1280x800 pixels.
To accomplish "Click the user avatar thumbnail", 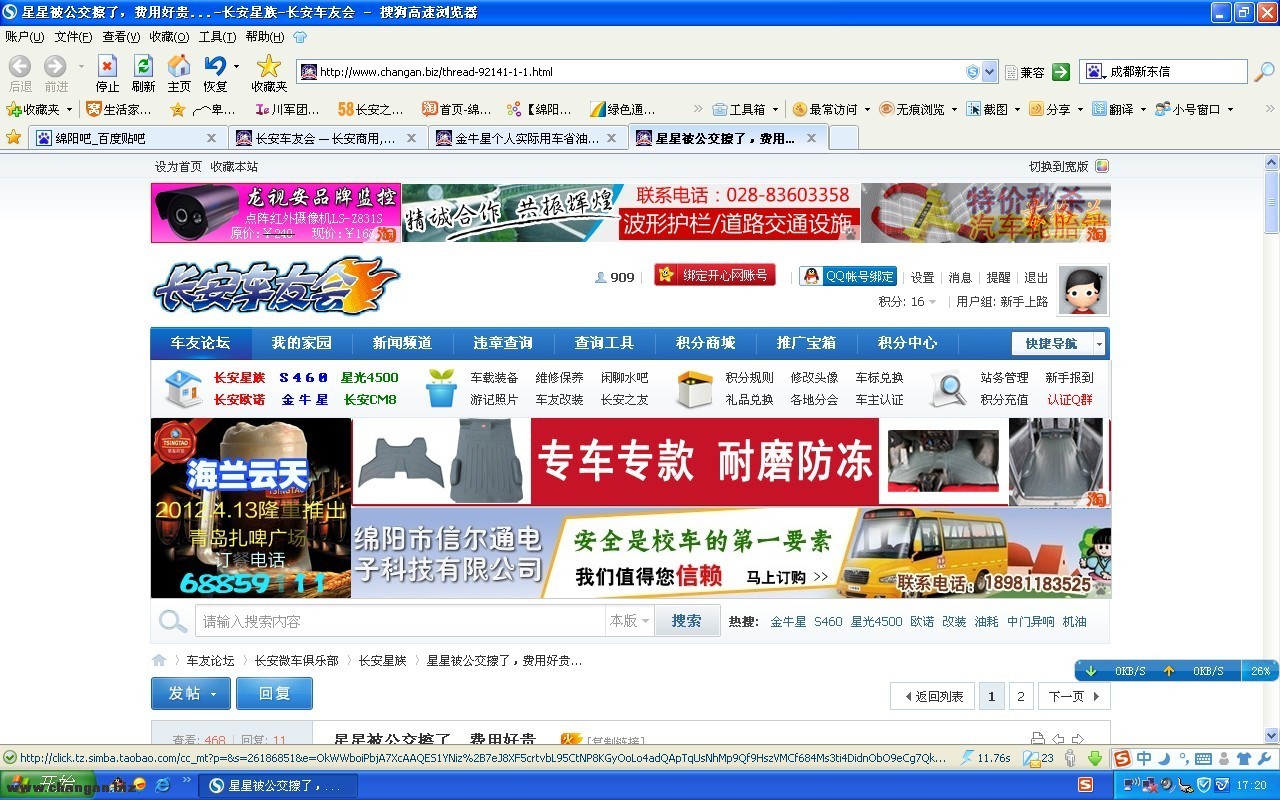I will 1083,290.
